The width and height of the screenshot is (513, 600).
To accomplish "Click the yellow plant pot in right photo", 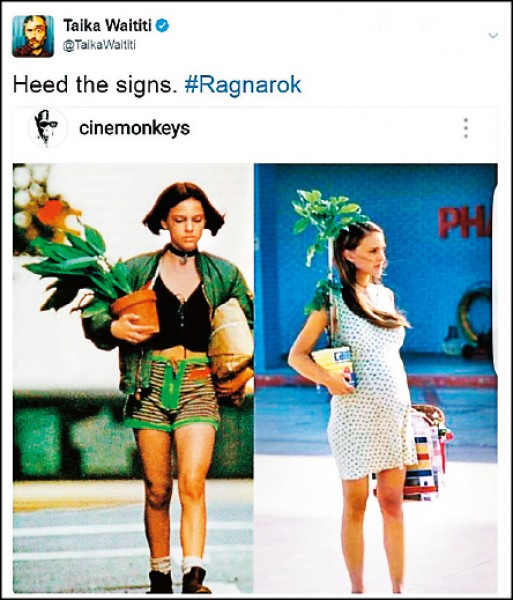I will (x=332, y=361).
